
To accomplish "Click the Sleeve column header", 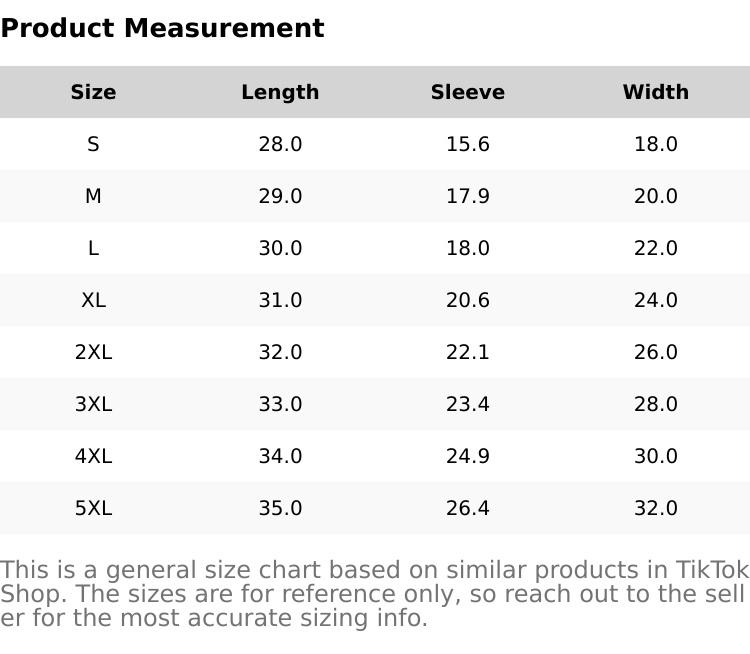I will (467, 92).
